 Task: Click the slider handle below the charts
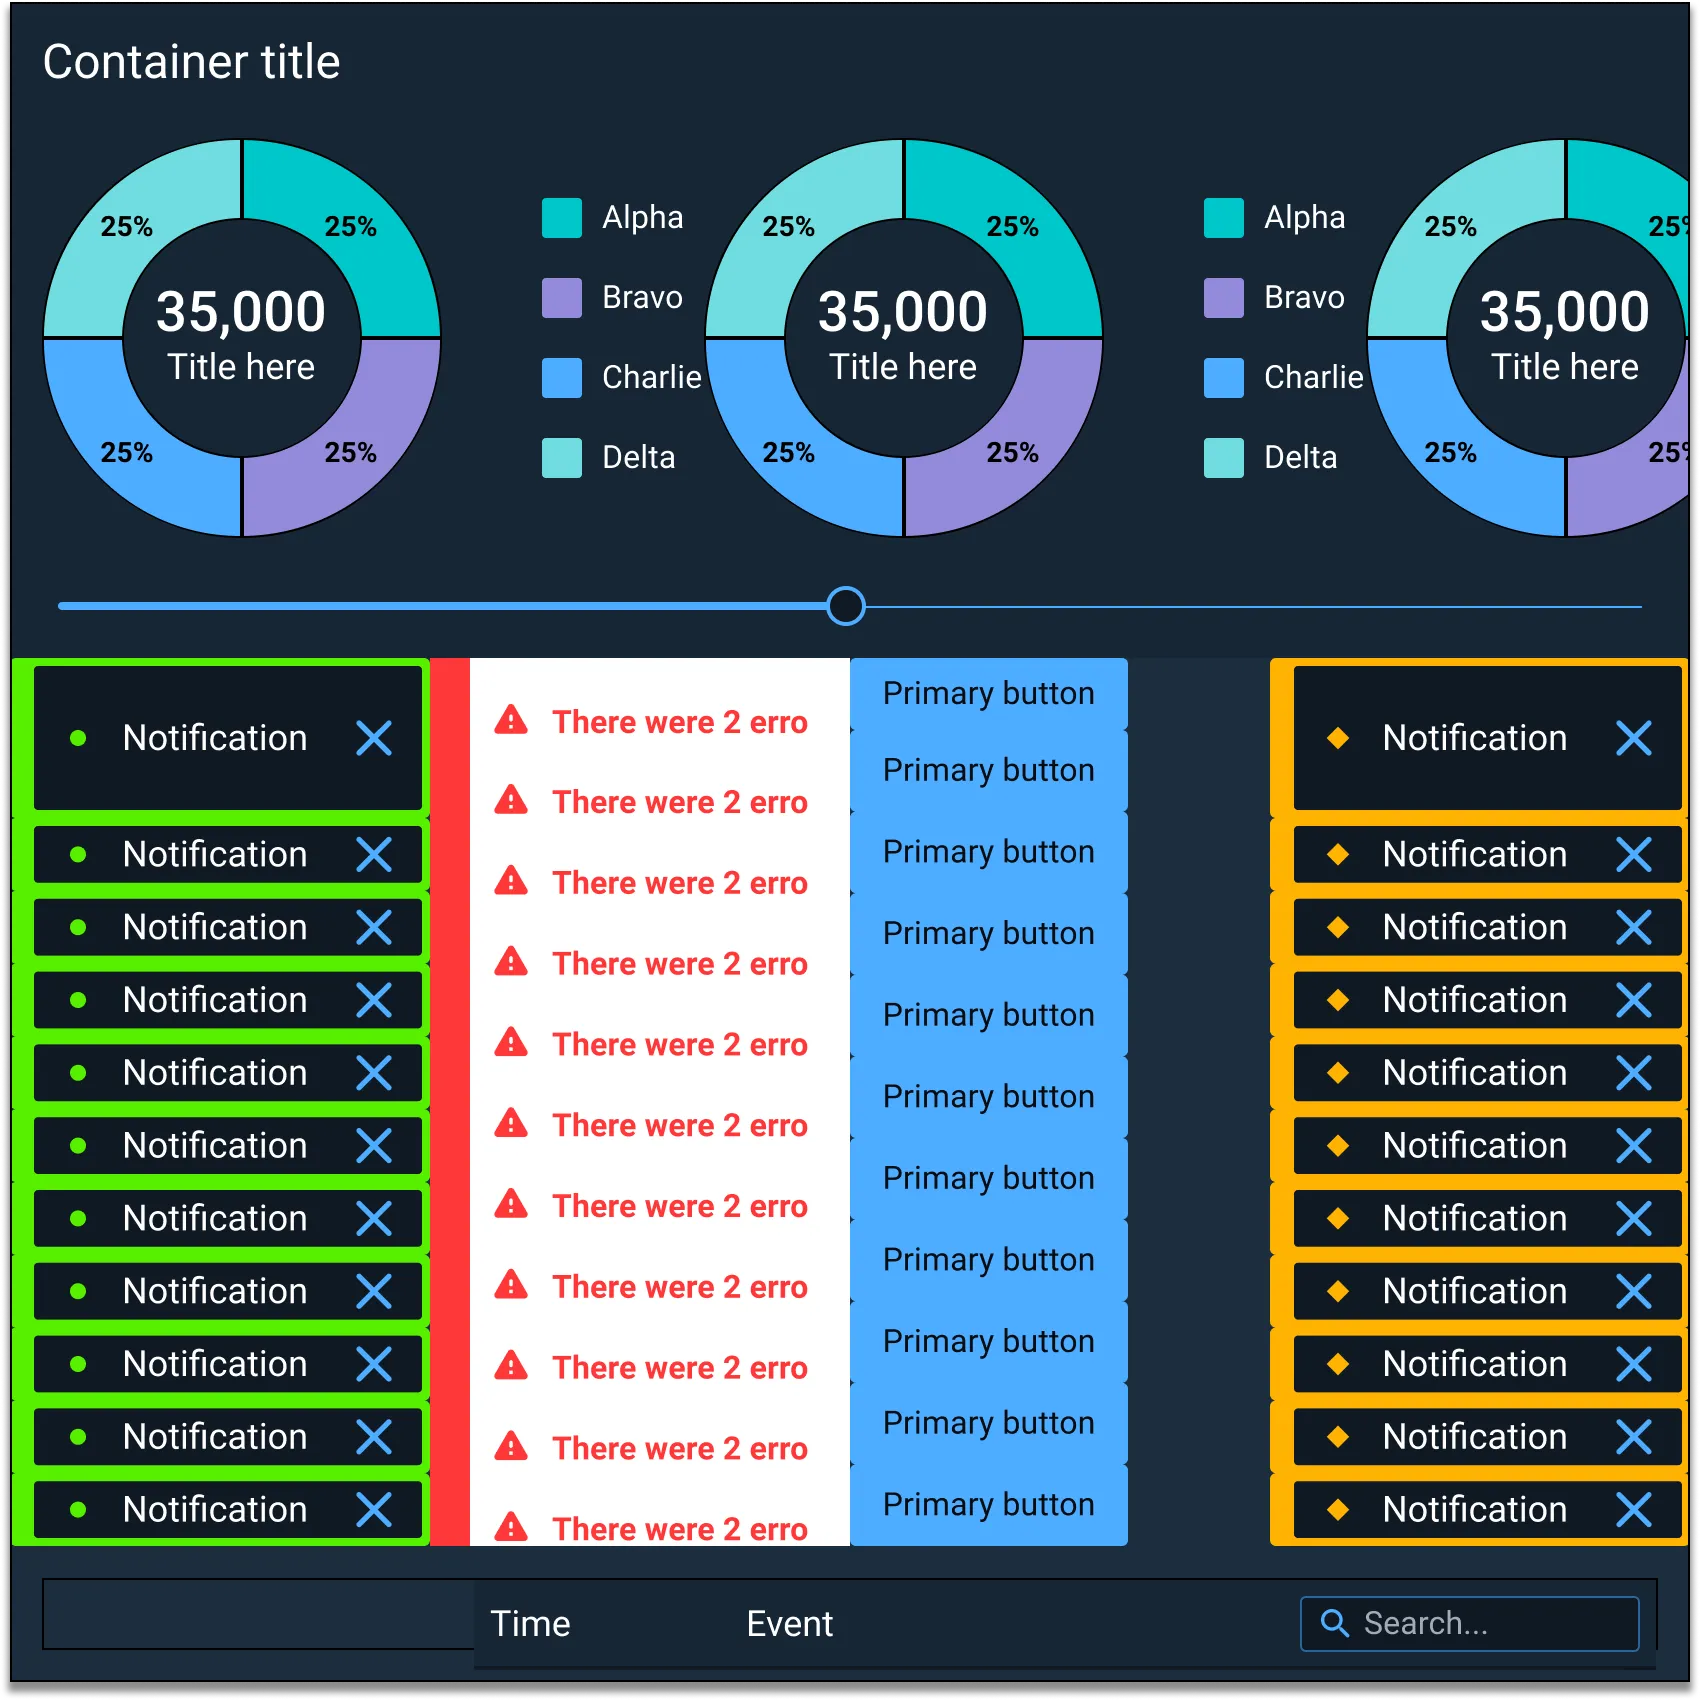pos(846,606)
